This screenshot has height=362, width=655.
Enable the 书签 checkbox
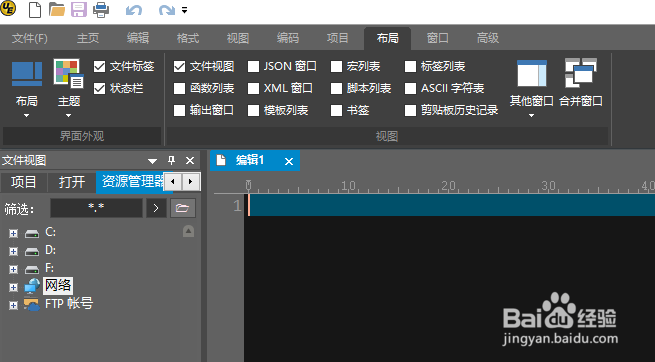pos(336,111)
